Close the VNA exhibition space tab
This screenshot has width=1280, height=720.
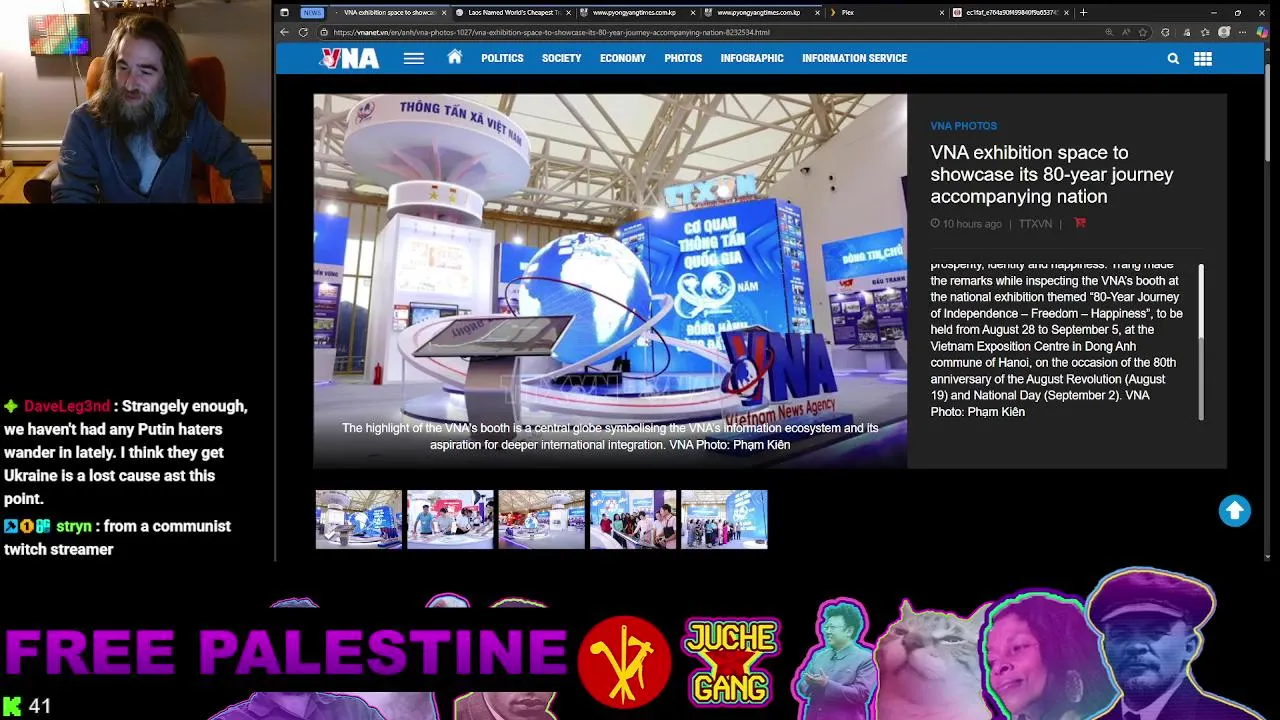(444, 12)
